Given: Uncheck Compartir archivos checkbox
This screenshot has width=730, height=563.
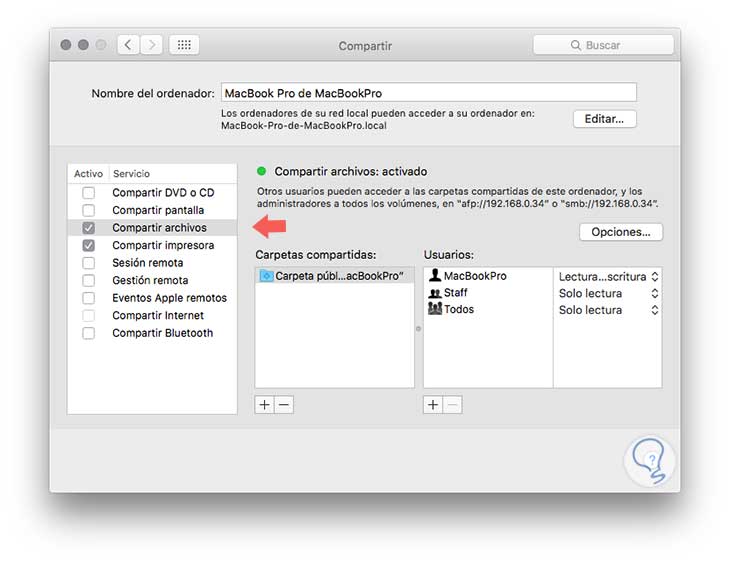Looking at the screenshot, I should pos(88,228).
